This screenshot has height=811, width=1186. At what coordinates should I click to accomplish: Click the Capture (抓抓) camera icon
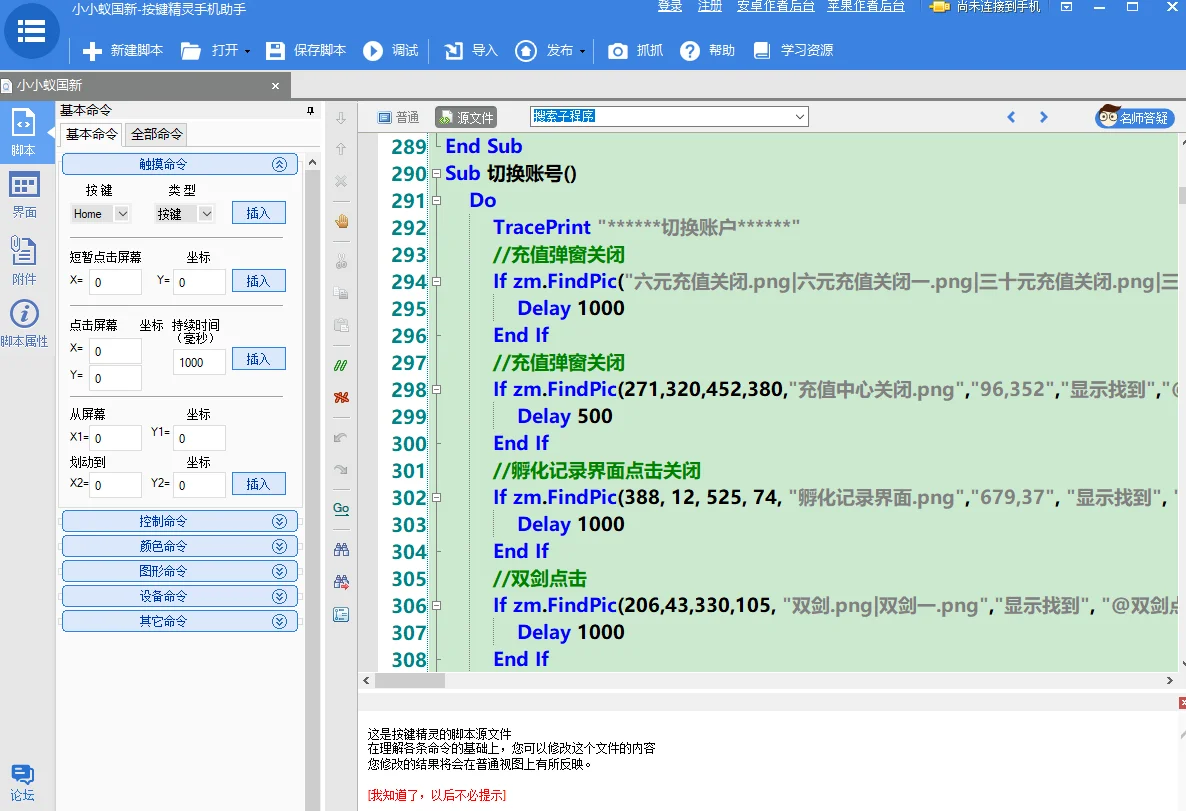pos(618,51)
